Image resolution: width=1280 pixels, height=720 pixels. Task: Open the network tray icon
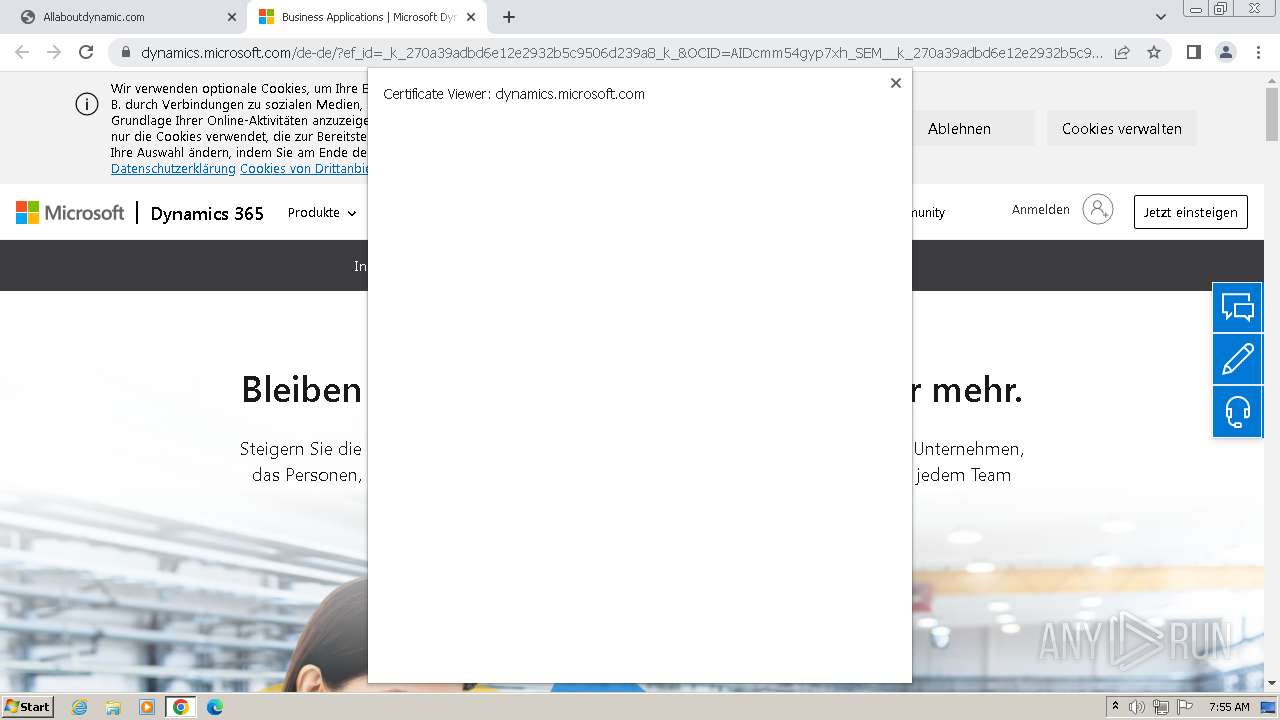[x=1161, y=707]
